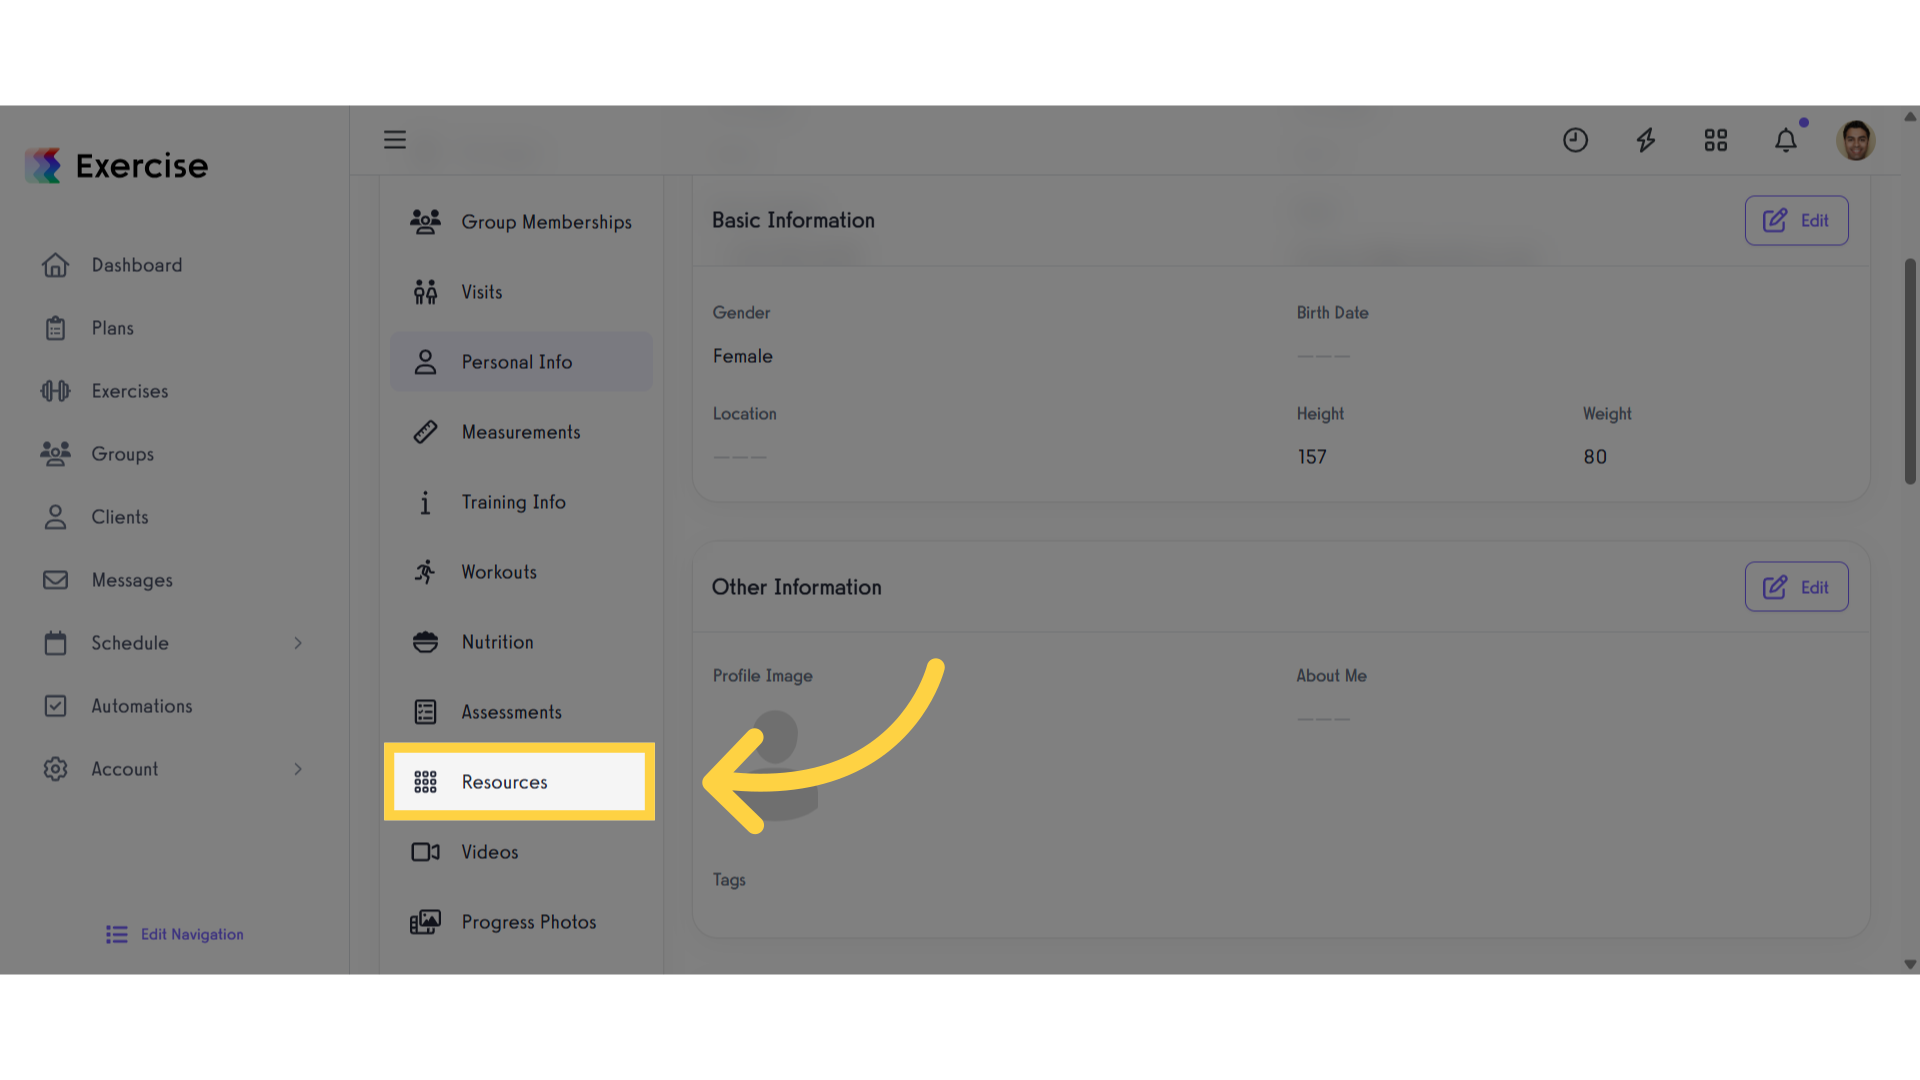Open Messages from sidebar
This screenshot has width=1920, height=1080.
click(132, 580)
